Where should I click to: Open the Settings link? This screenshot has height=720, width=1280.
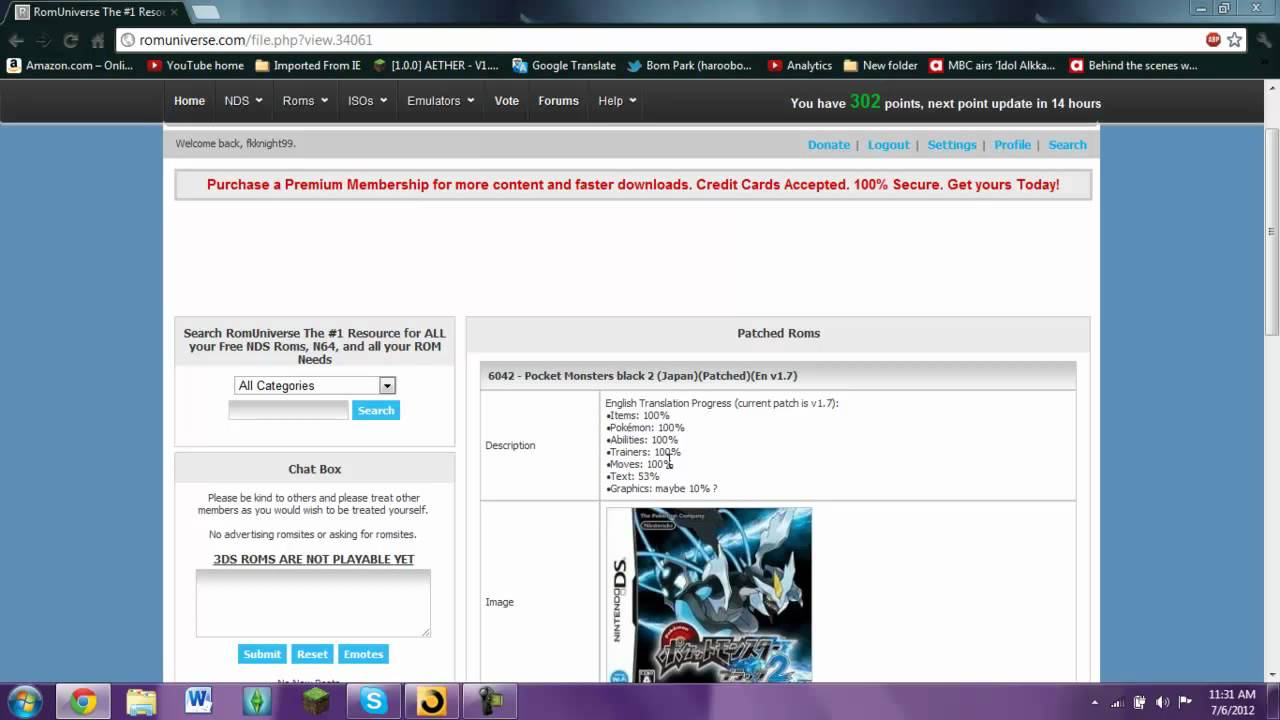[x=952, y=145]
